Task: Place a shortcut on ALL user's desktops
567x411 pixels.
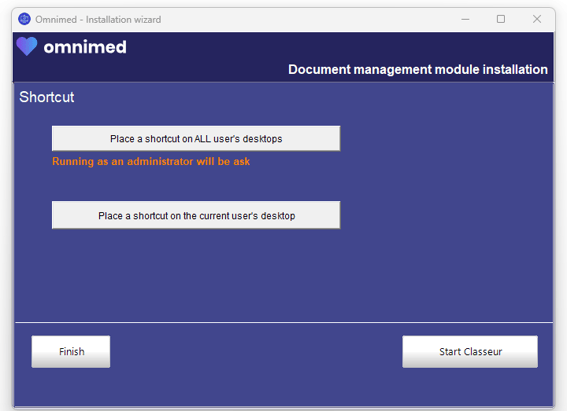Action: coord(196,138)
